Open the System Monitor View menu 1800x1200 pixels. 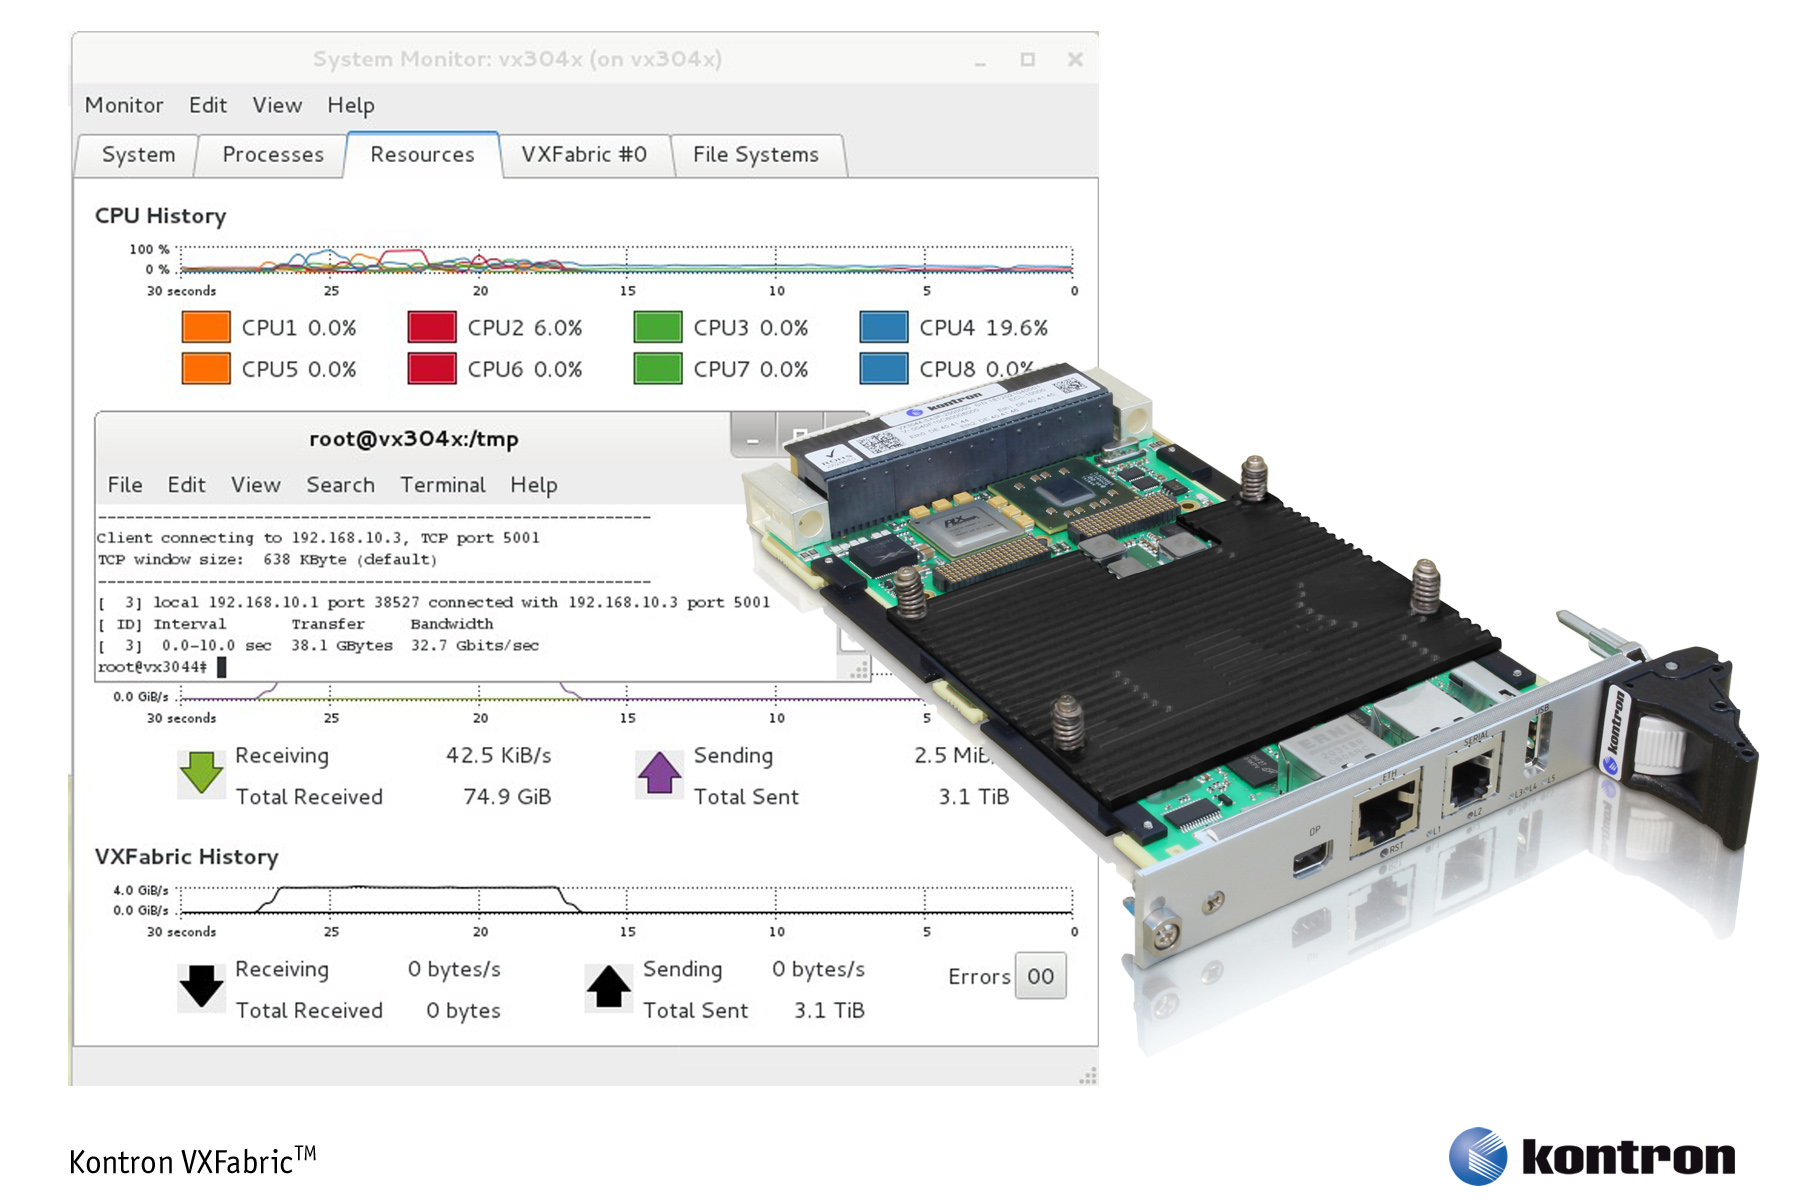[x=277, y=105]
